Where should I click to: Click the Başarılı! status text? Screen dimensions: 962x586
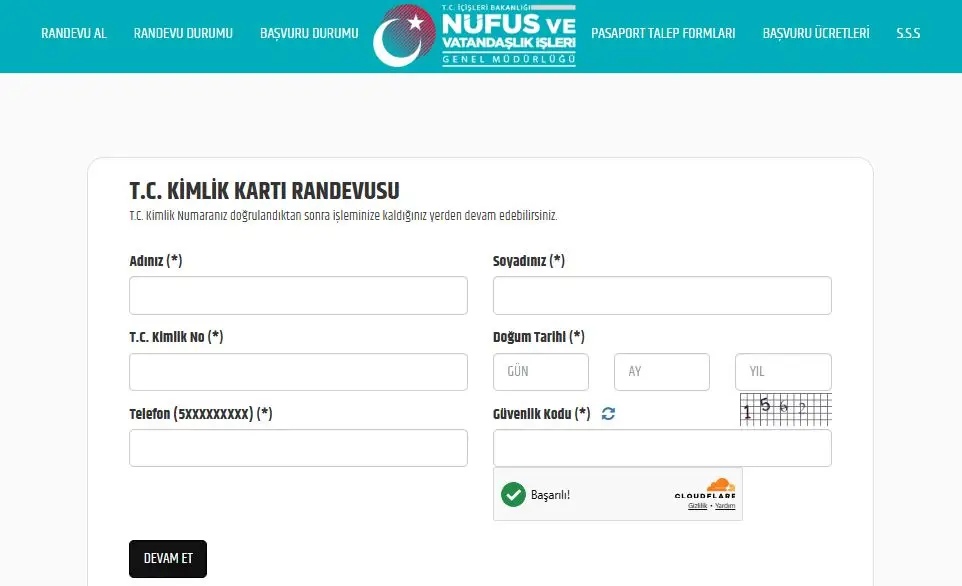pos(550,495)
